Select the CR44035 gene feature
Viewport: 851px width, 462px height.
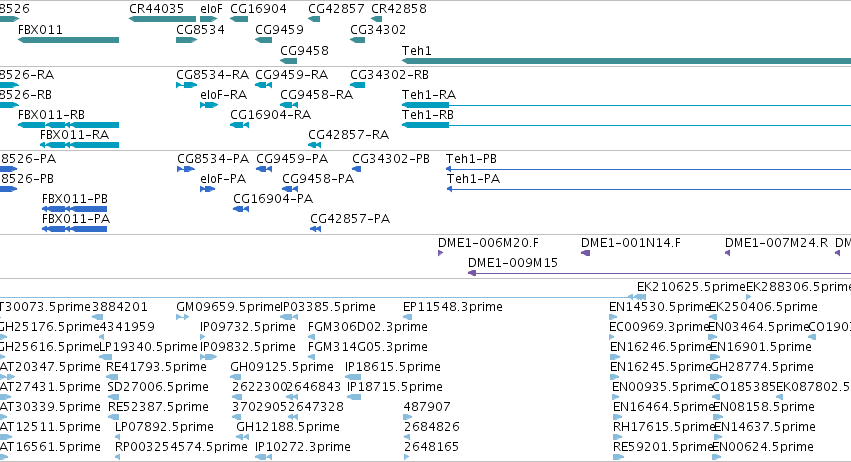coord(156,9)
